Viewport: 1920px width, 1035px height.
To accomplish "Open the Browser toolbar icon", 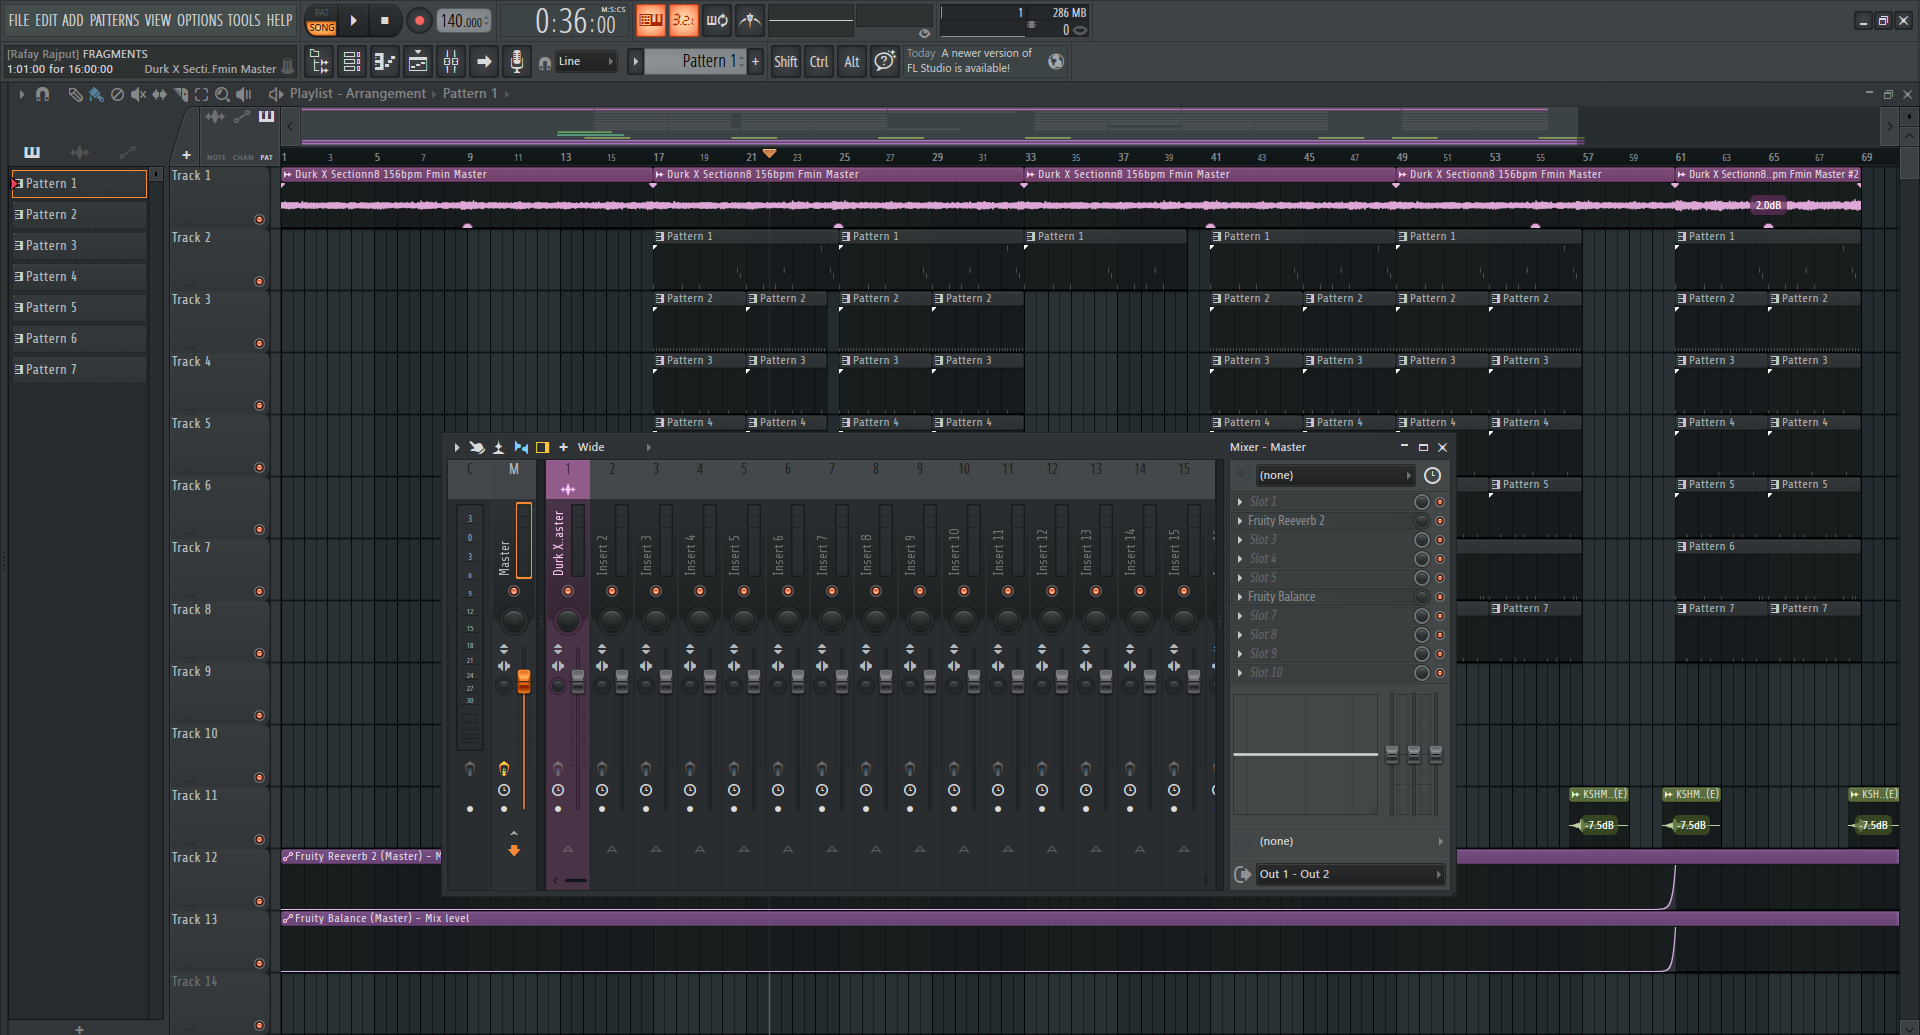I will [320, 62].
